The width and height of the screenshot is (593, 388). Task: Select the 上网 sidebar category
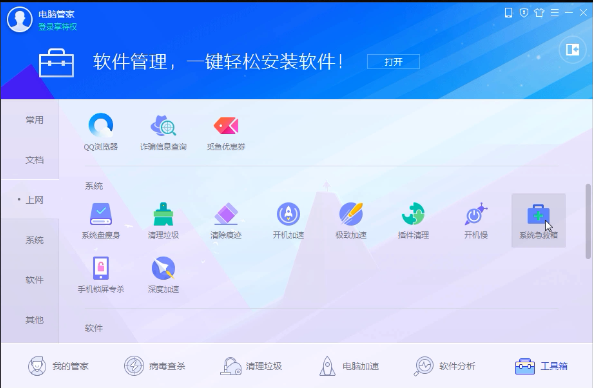pos(34,200)
